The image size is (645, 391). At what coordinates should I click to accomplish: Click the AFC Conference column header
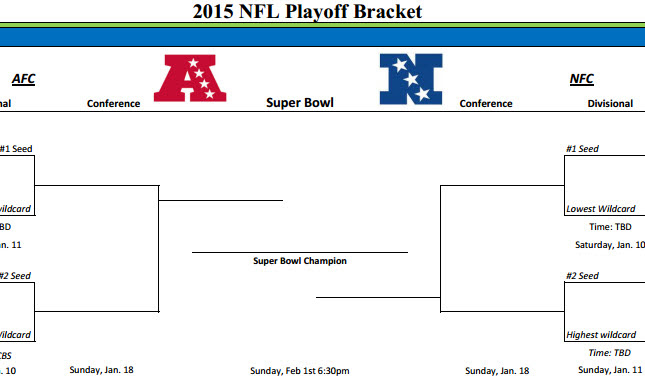[114, 104]
